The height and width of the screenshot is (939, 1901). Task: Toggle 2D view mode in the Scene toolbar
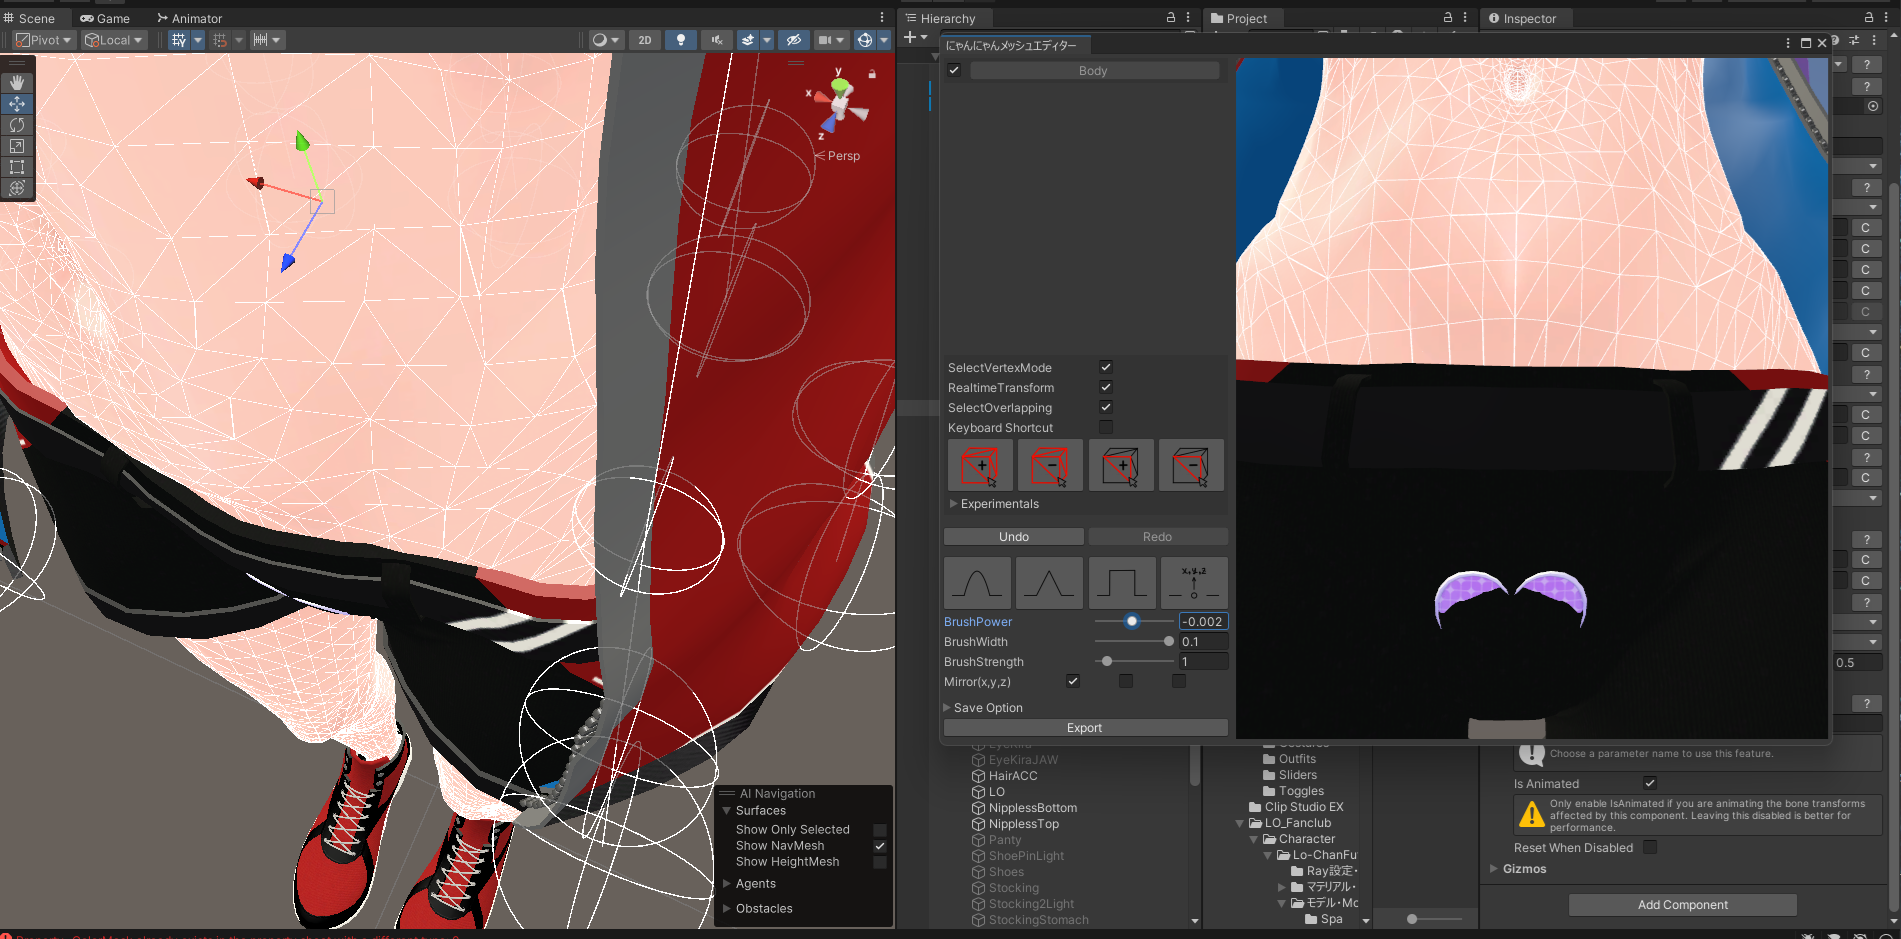[x=645, y=40]
